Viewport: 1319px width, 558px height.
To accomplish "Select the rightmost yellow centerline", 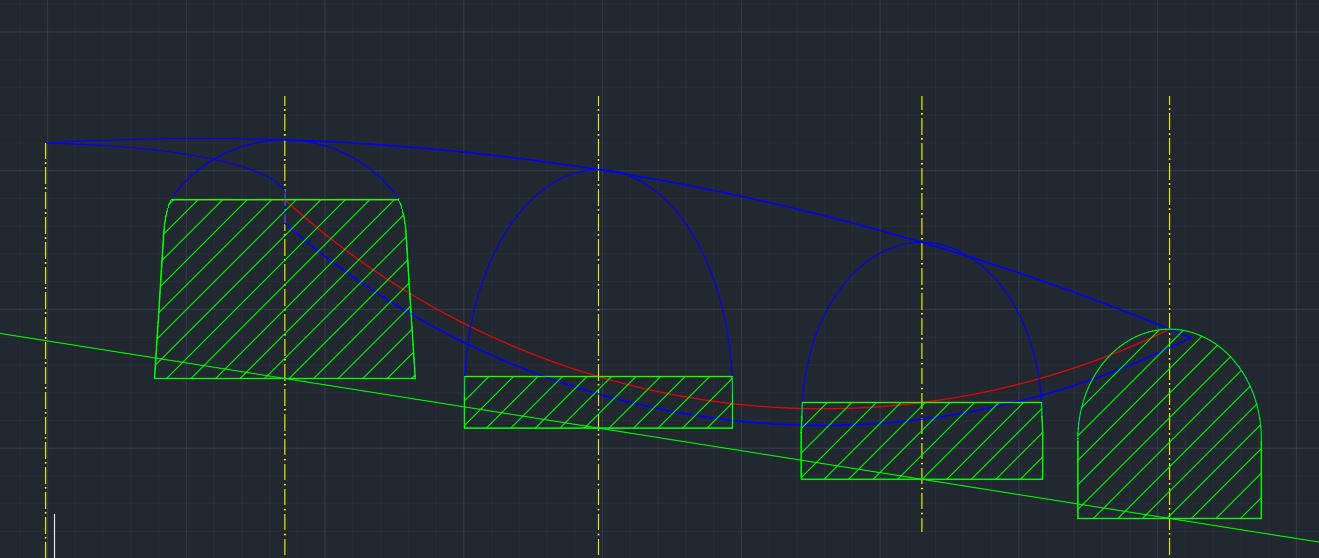I will point(1170,200).
